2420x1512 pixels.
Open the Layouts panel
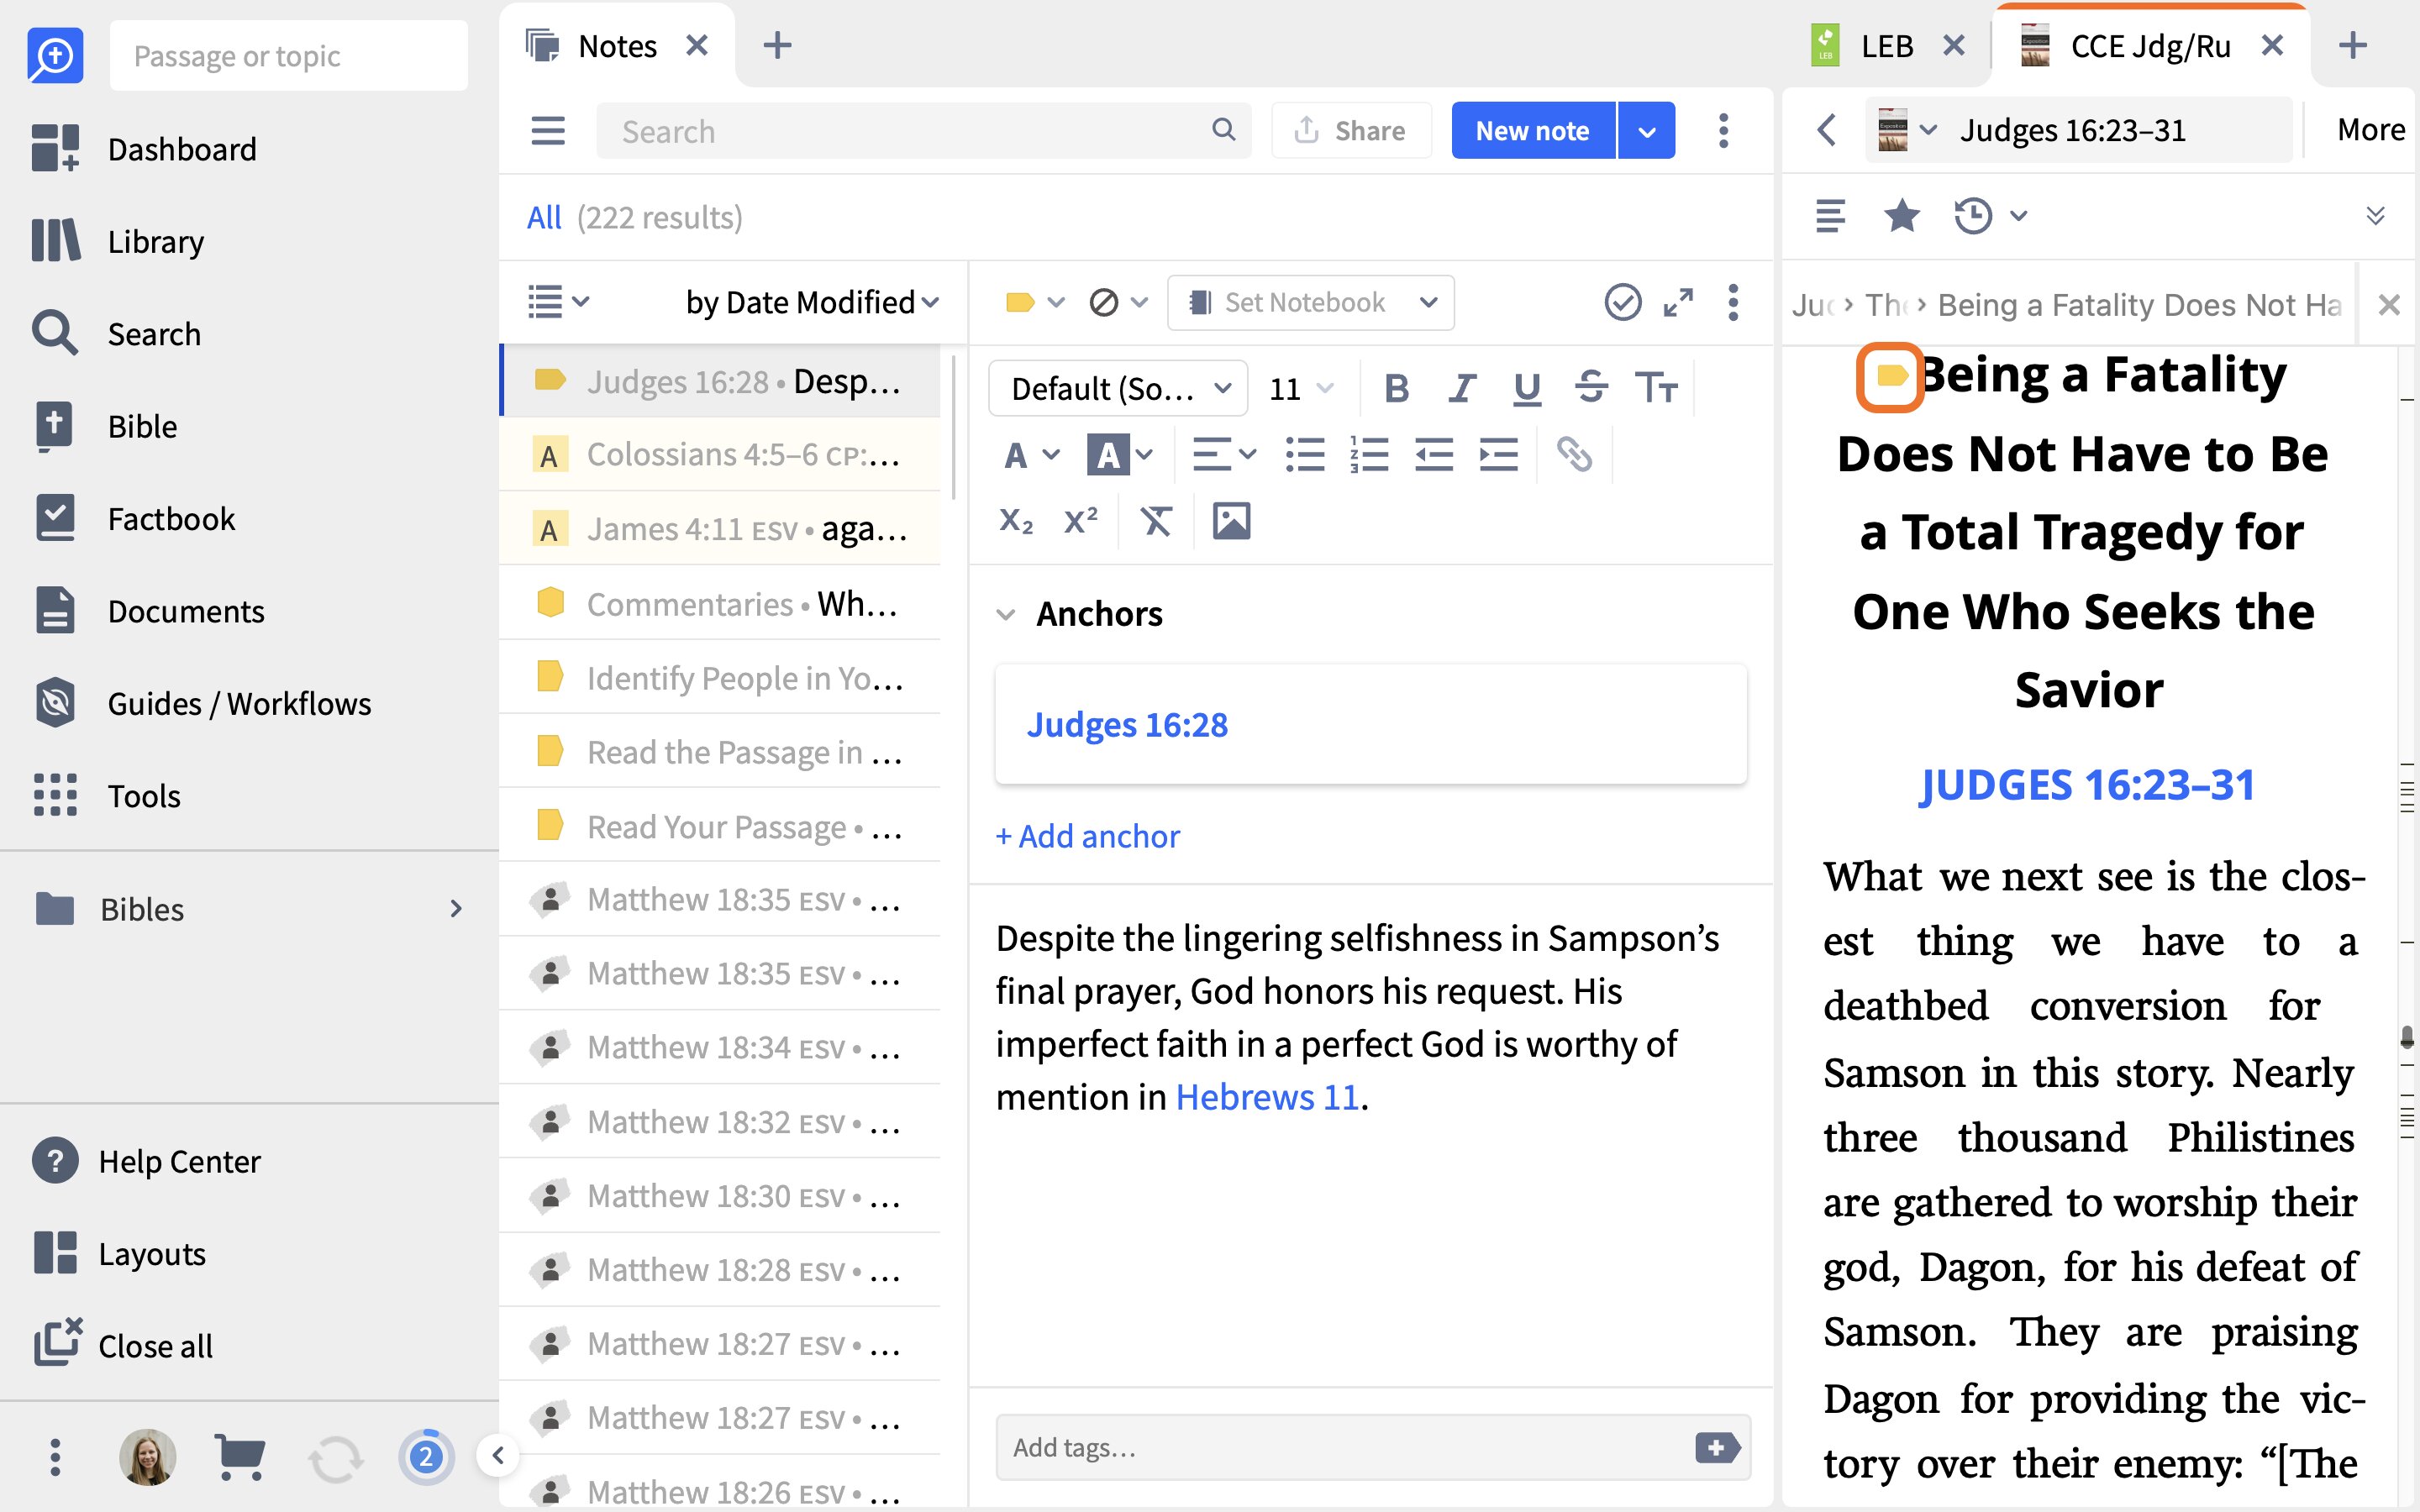point(119,1253)
